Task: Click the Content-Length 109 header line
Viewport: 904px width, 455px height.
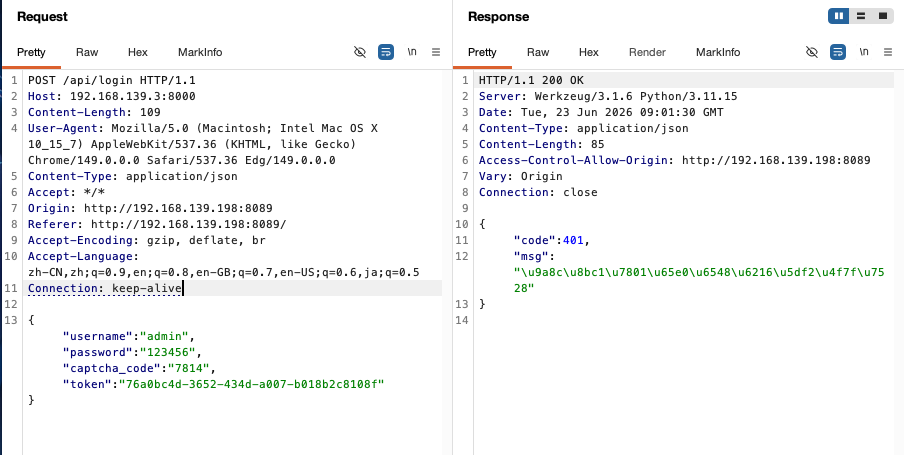Action: click(x=94, y=112)
